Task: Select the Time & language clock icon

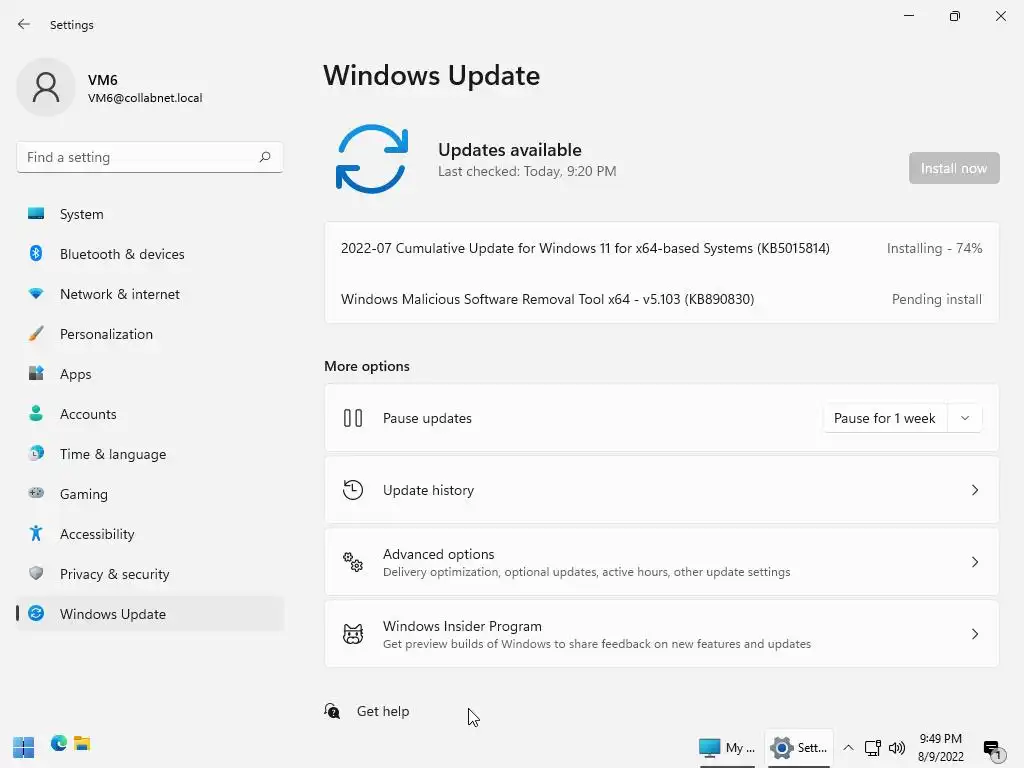Action: [x=36, y=453]
